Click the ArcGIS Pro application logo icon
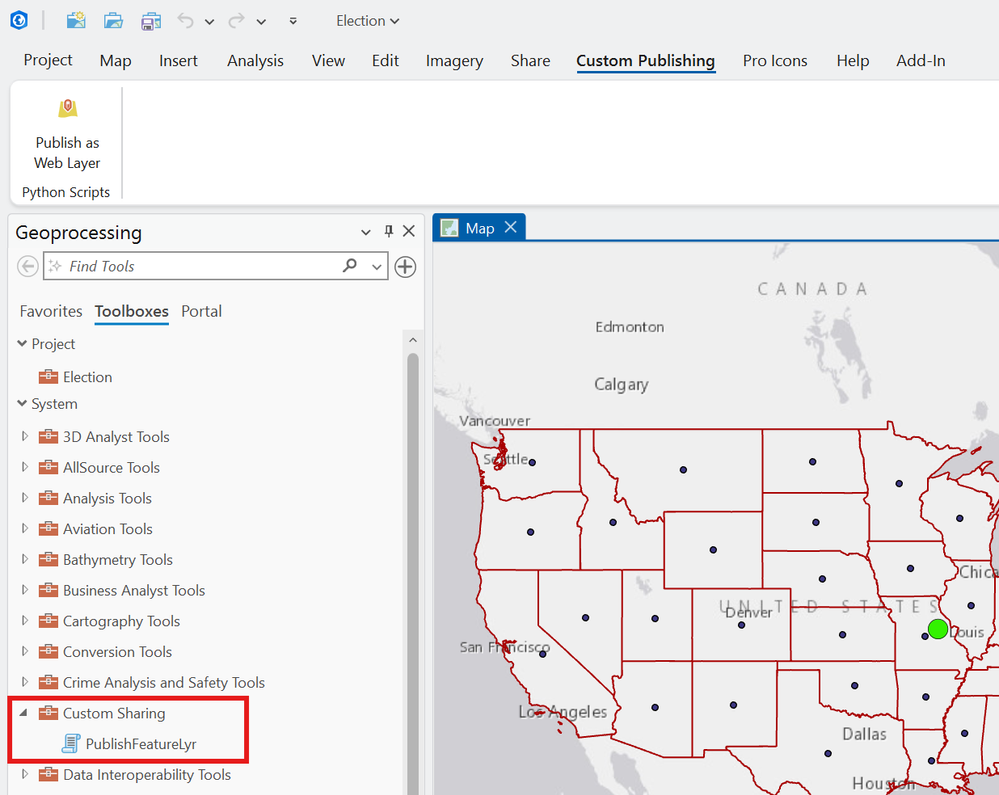The height and width of the screenshot is (795, 999). click(x=19, y=20)
